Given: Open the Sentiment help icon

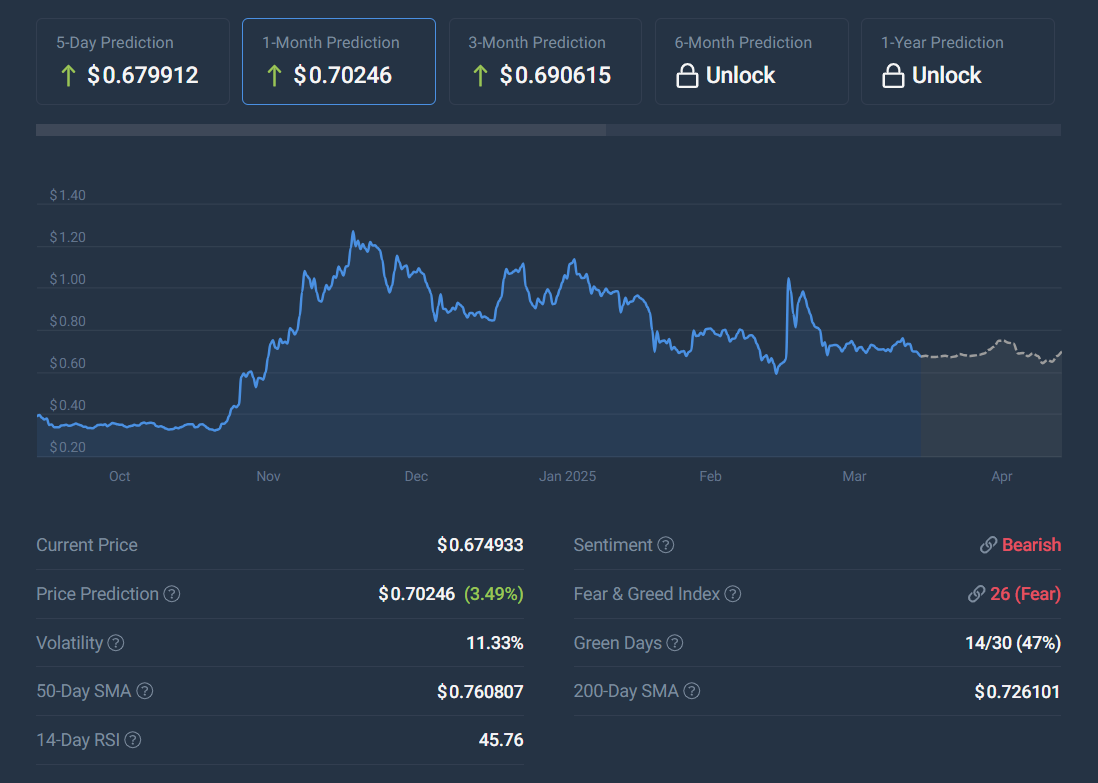Looking at the screenshot, I should [x=666, y=545].
